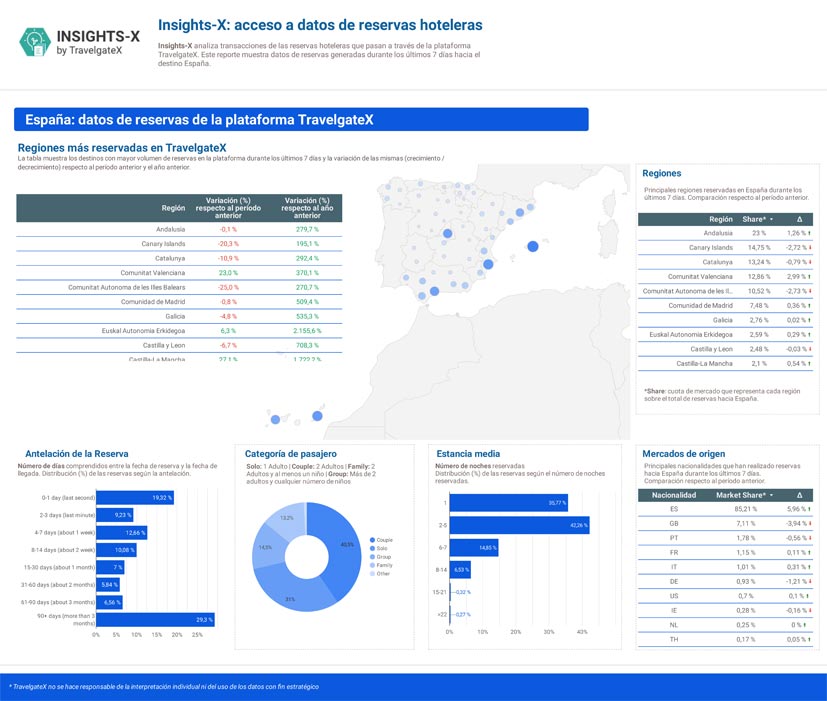Select the 'Andalusia' row in the variation table
Screen dimensions: 827x701
179,229
